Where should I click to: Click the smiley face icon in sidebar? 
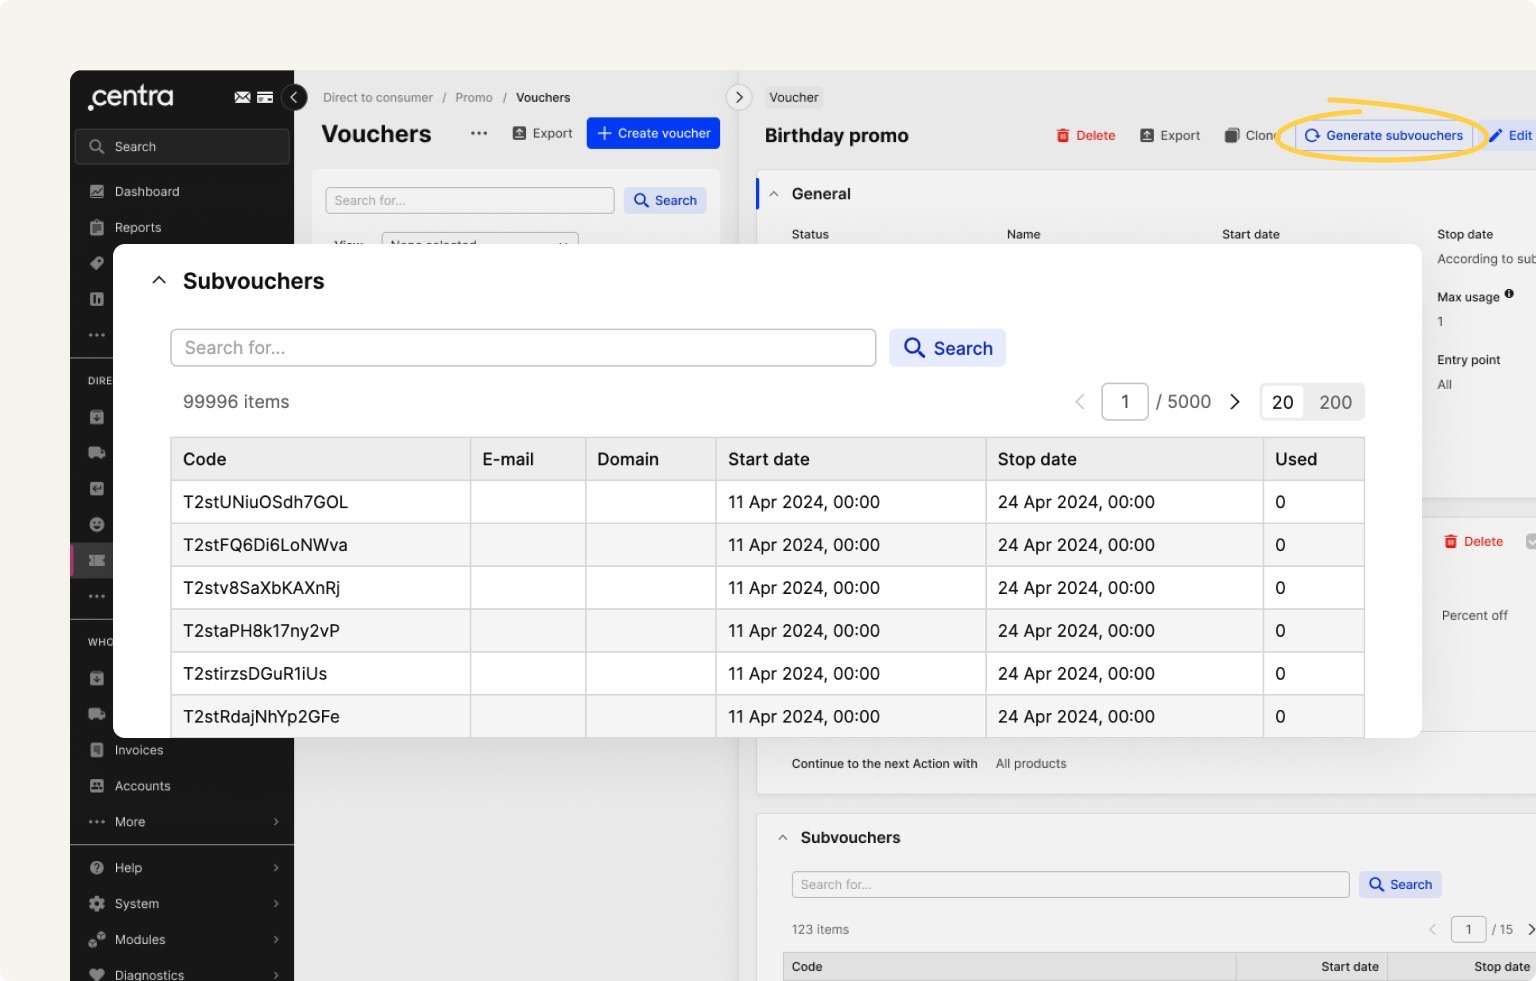pyautogui.click(x=97, y=524)
